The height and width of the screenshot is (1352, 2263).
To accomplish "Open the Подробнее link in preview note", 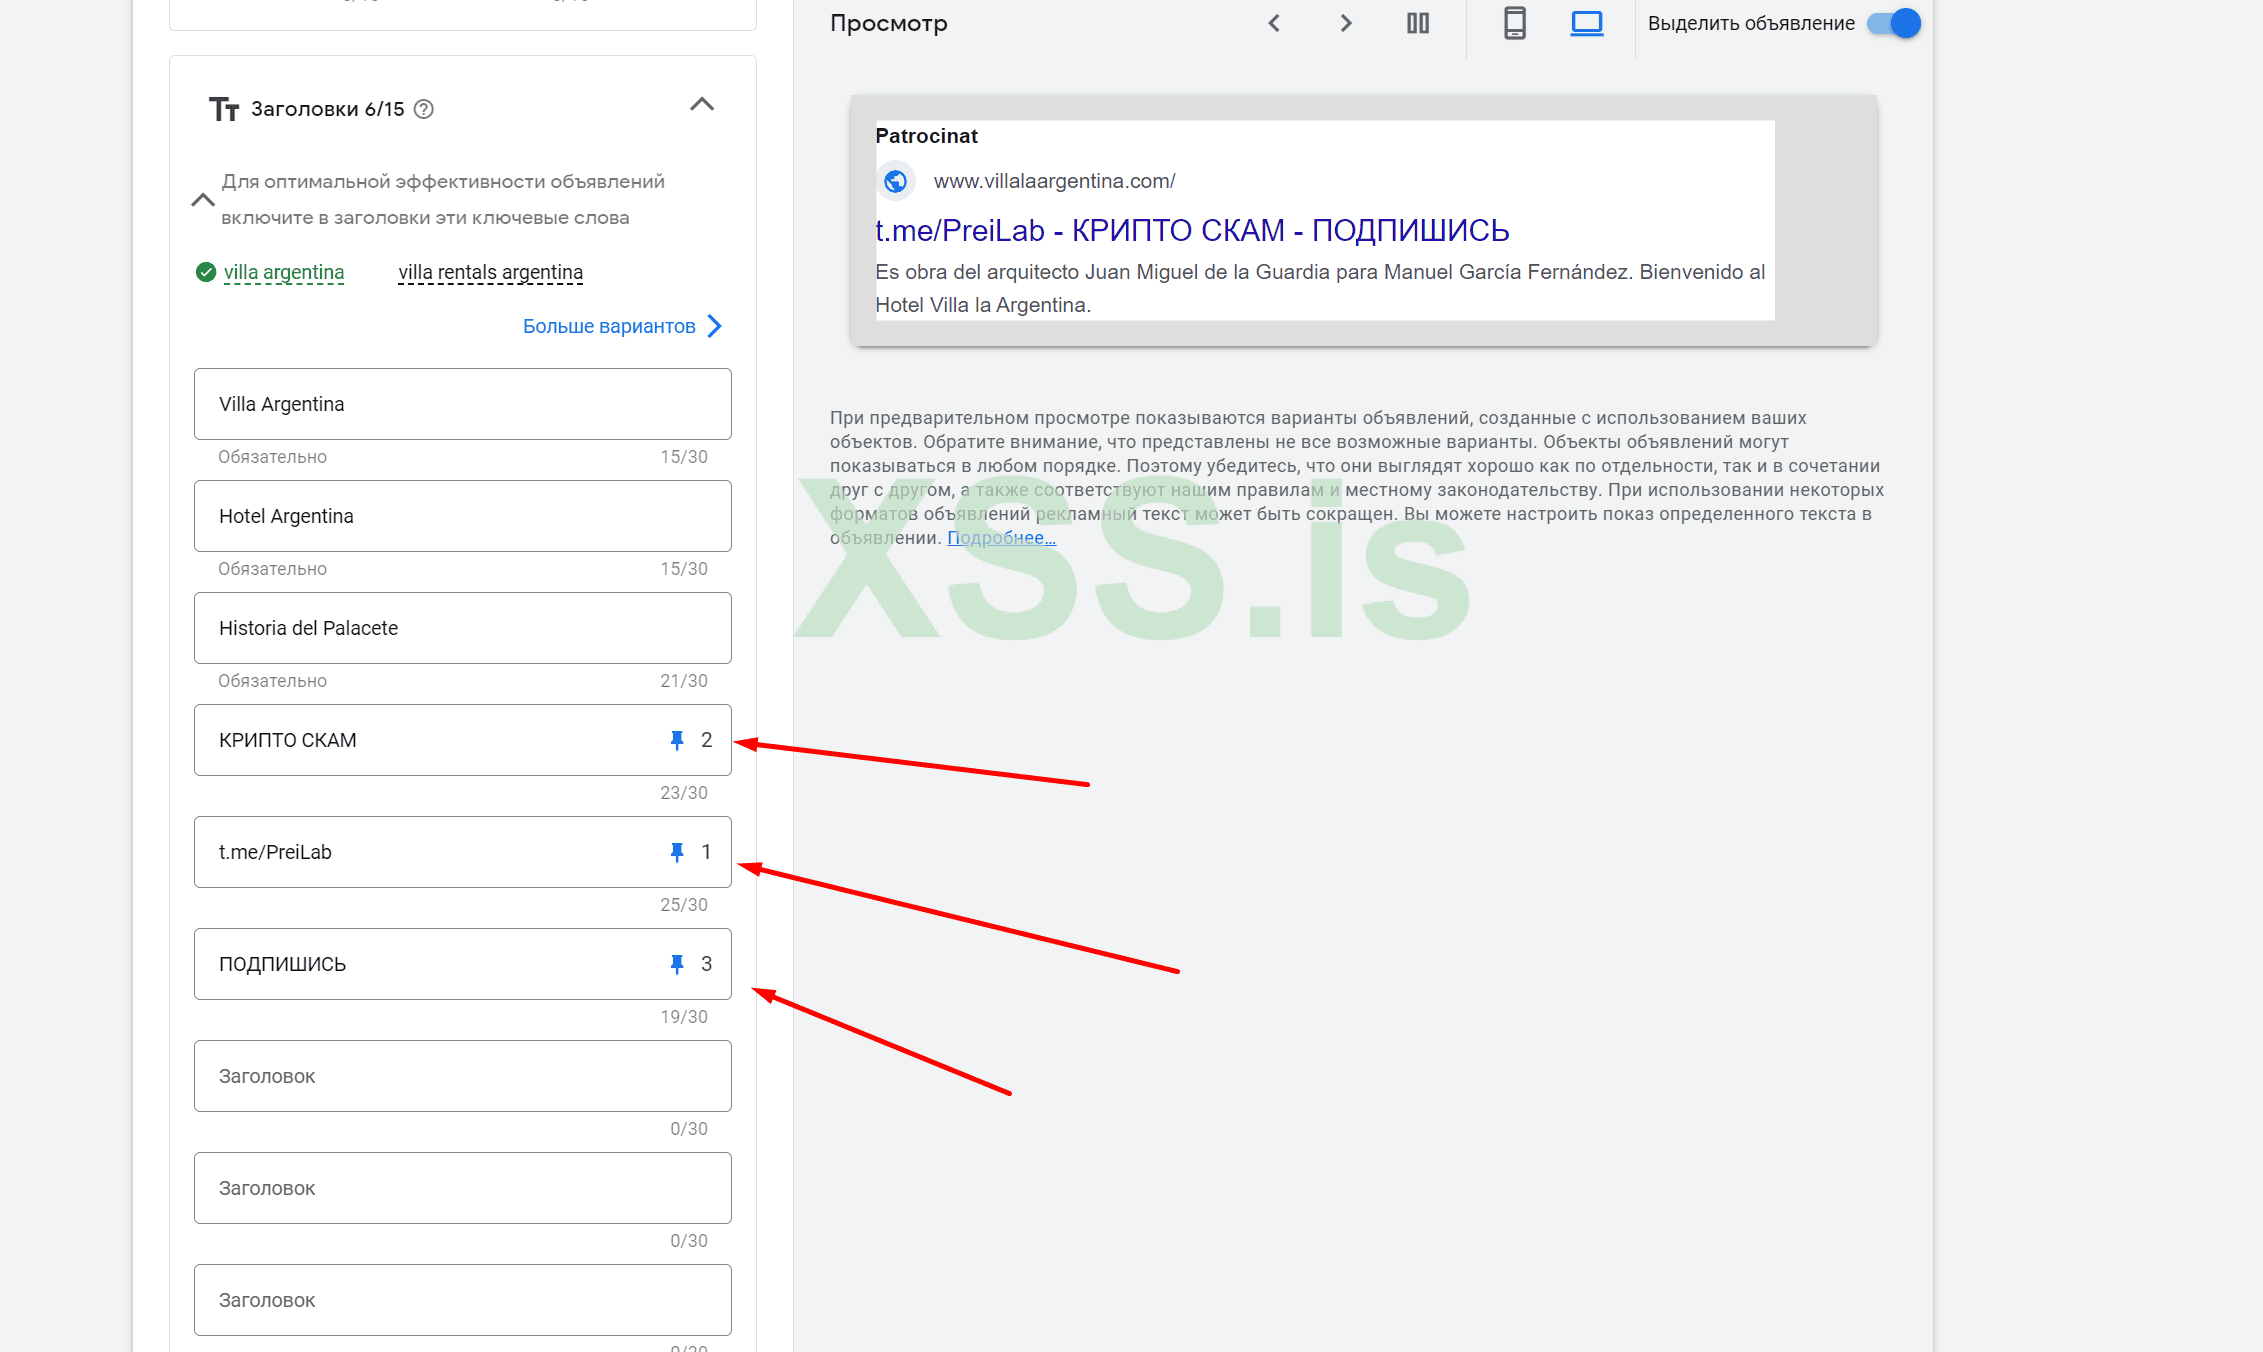I will (x=1001, y=538).
